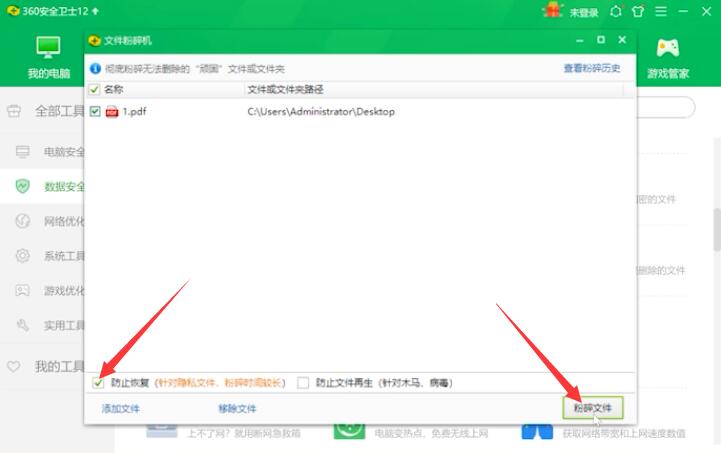Open the blue network speed tool icon
This screenshot has width=721, height=453.
coord(537,432)
